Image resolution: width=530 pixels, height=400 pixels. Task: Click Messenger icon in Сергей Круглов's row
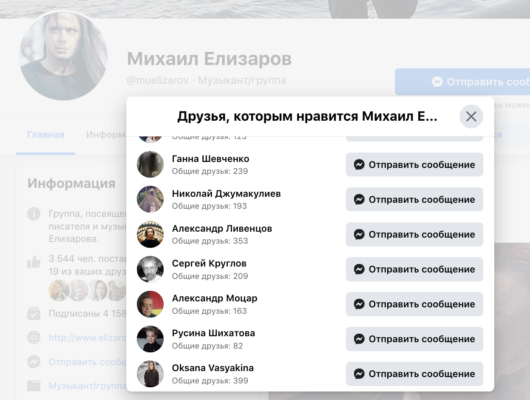tap(359, 269)
